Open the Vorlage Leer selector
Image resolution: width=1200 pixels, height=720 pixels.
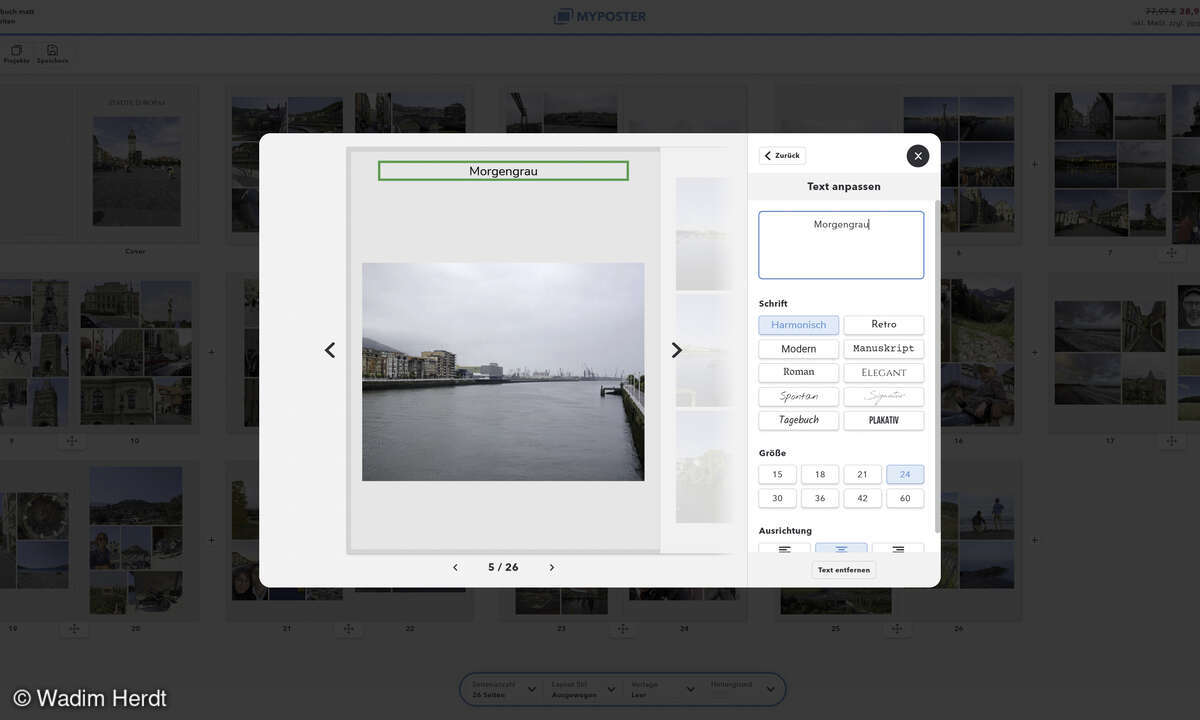click(660, 689)
